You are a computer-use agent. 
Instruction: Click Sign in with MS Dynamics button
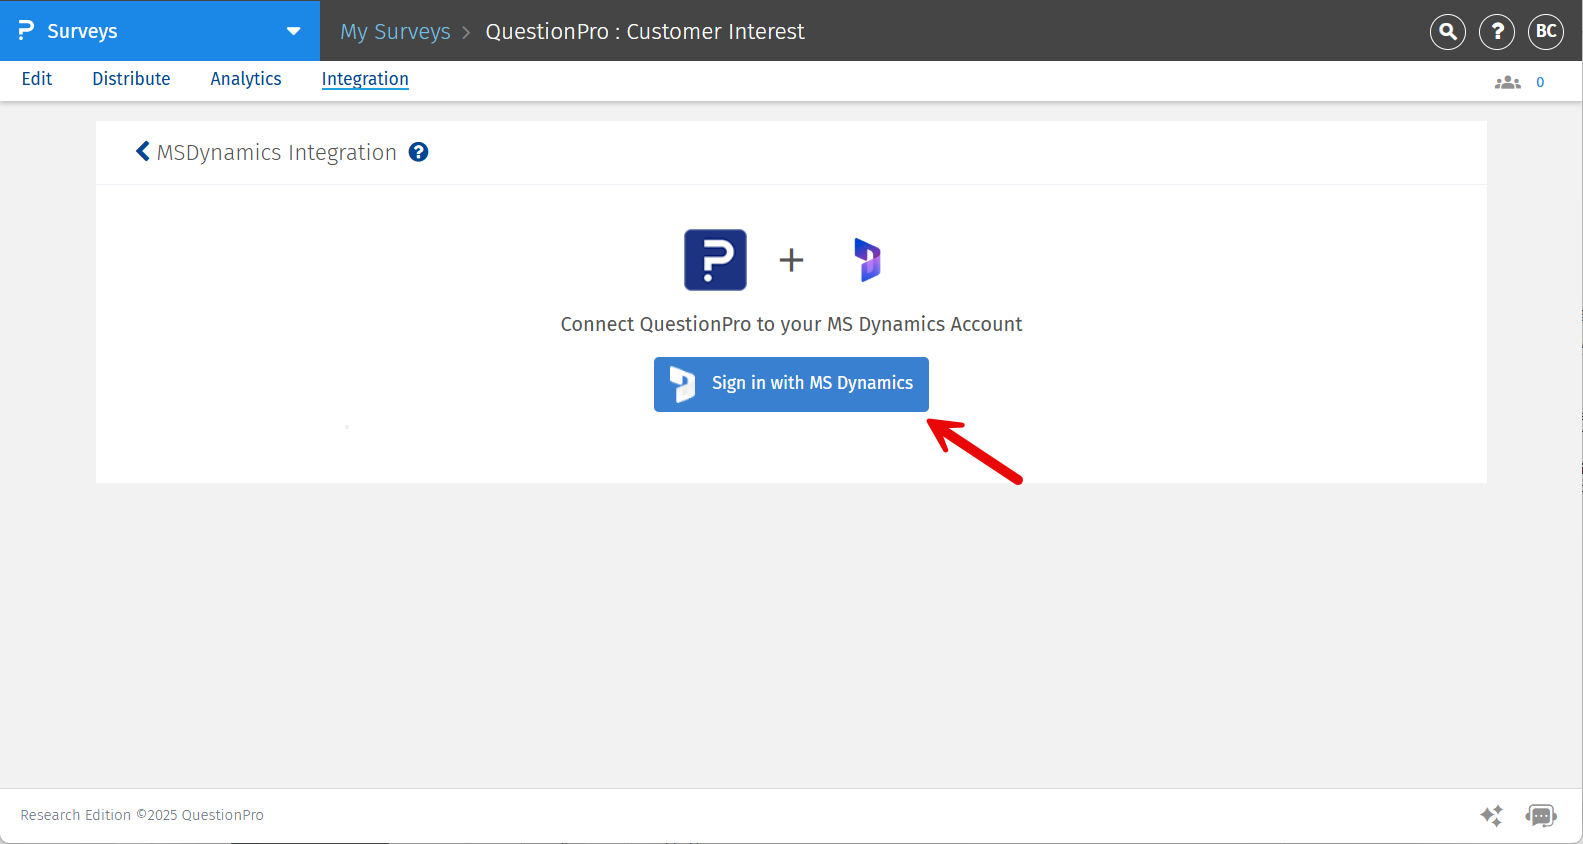(x=791, y=384)
